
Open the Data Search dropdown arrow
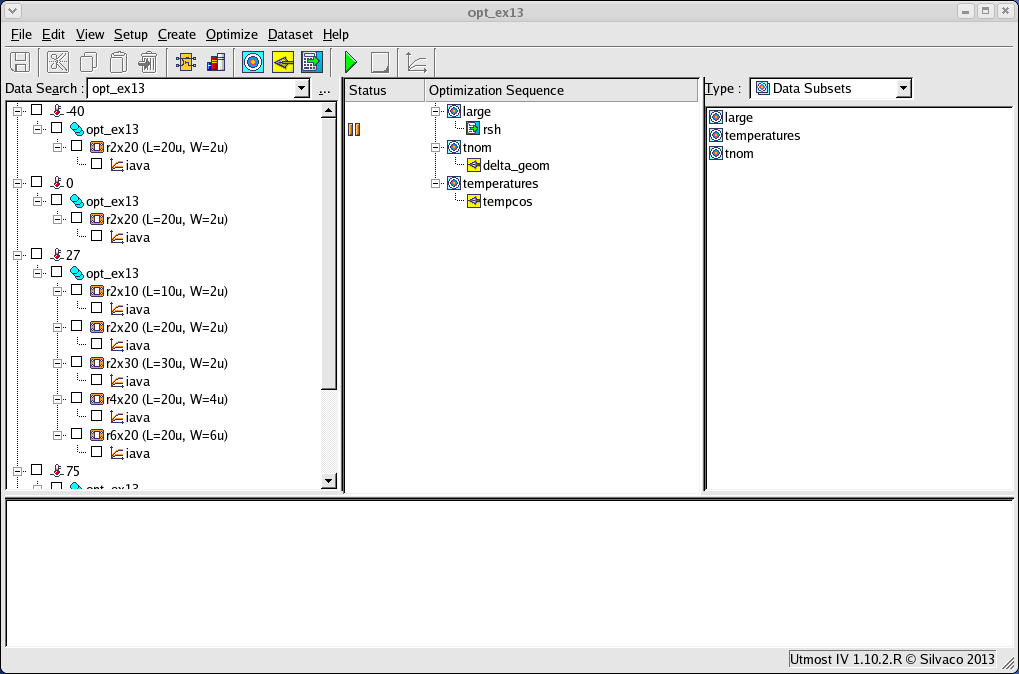302,88
